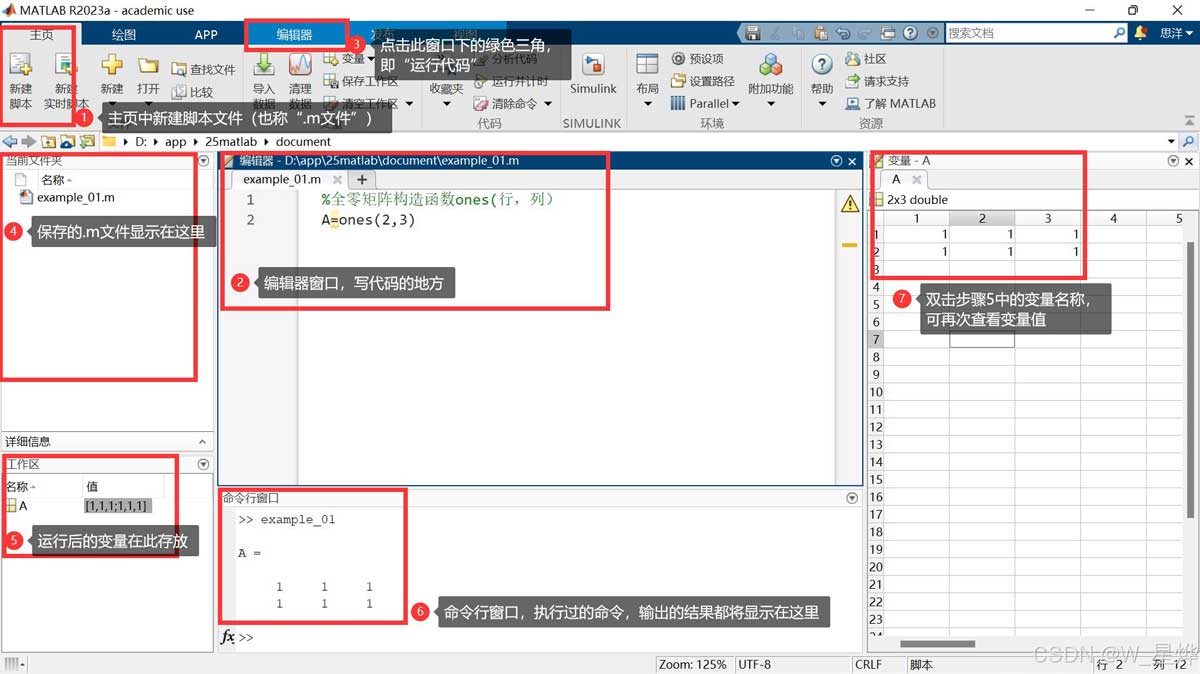Click the 布局 layout icon
This screenshot has height=674, width=1200.
coord(647,65)
